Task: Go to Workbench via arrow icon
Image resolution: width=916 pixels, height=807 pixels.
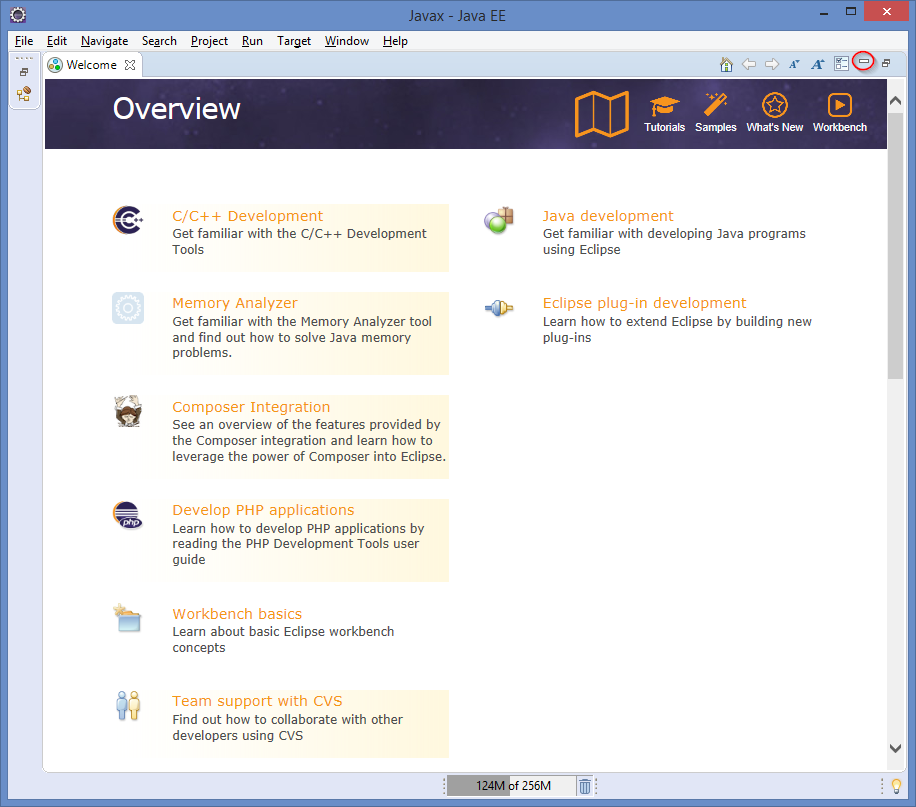Action: coord(839,106)
